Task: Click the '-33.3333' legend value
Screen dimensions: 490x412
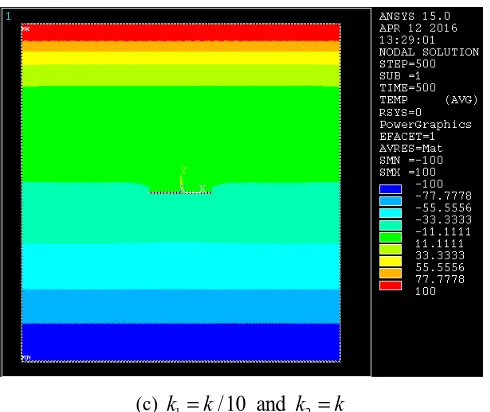Action: [443, 220]
